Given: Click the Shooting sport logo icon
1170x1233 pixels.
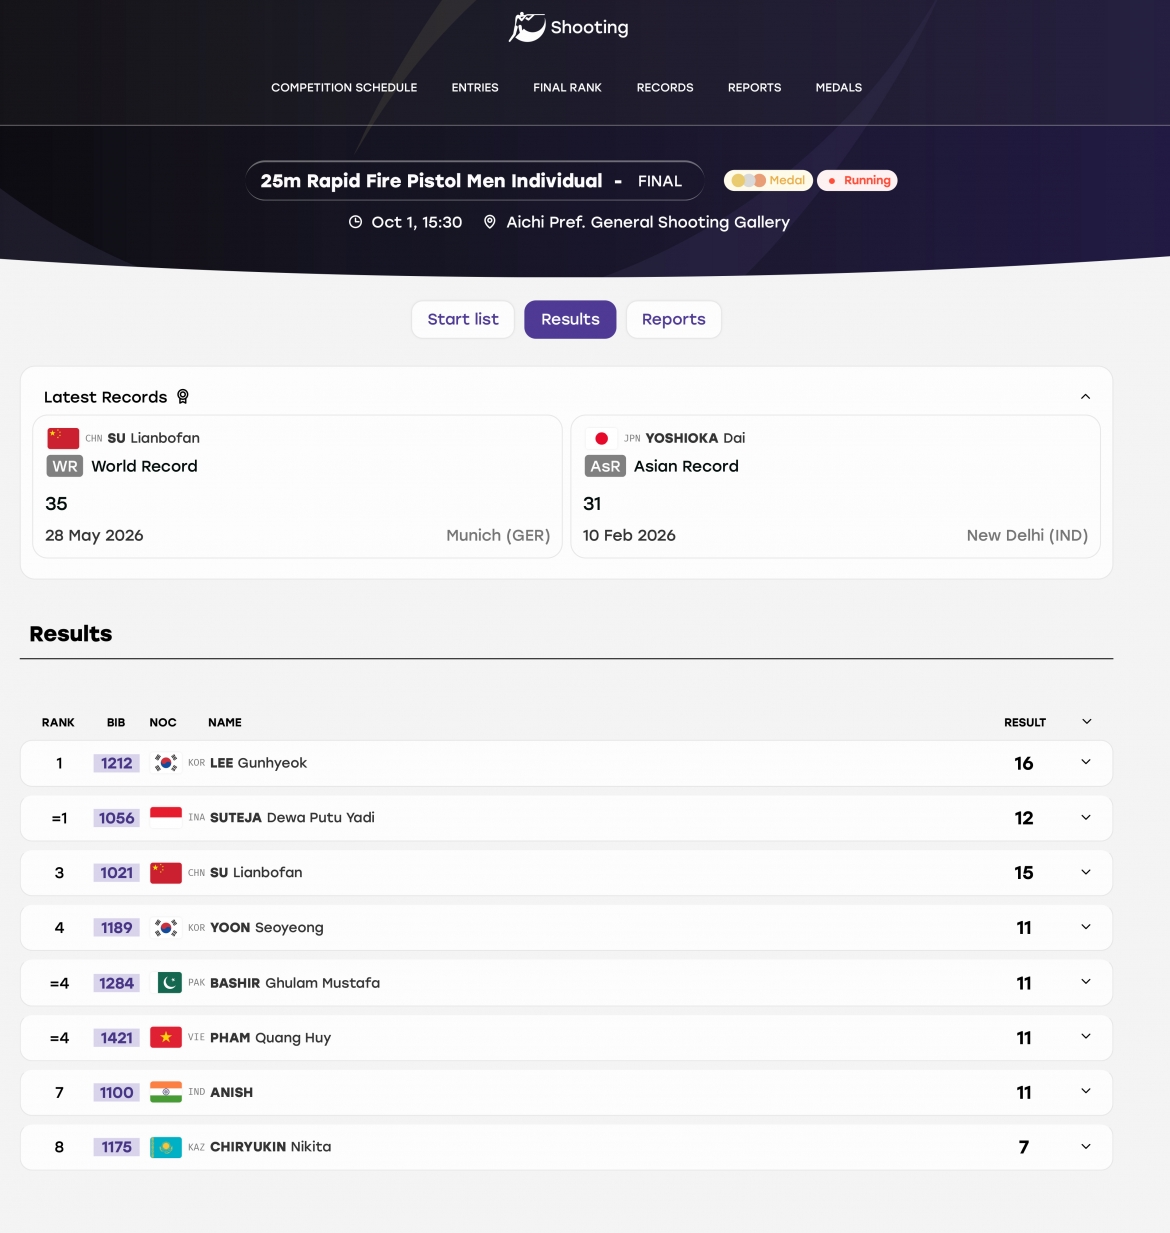Looking at the screenshot, I should (x=527, y=27).
